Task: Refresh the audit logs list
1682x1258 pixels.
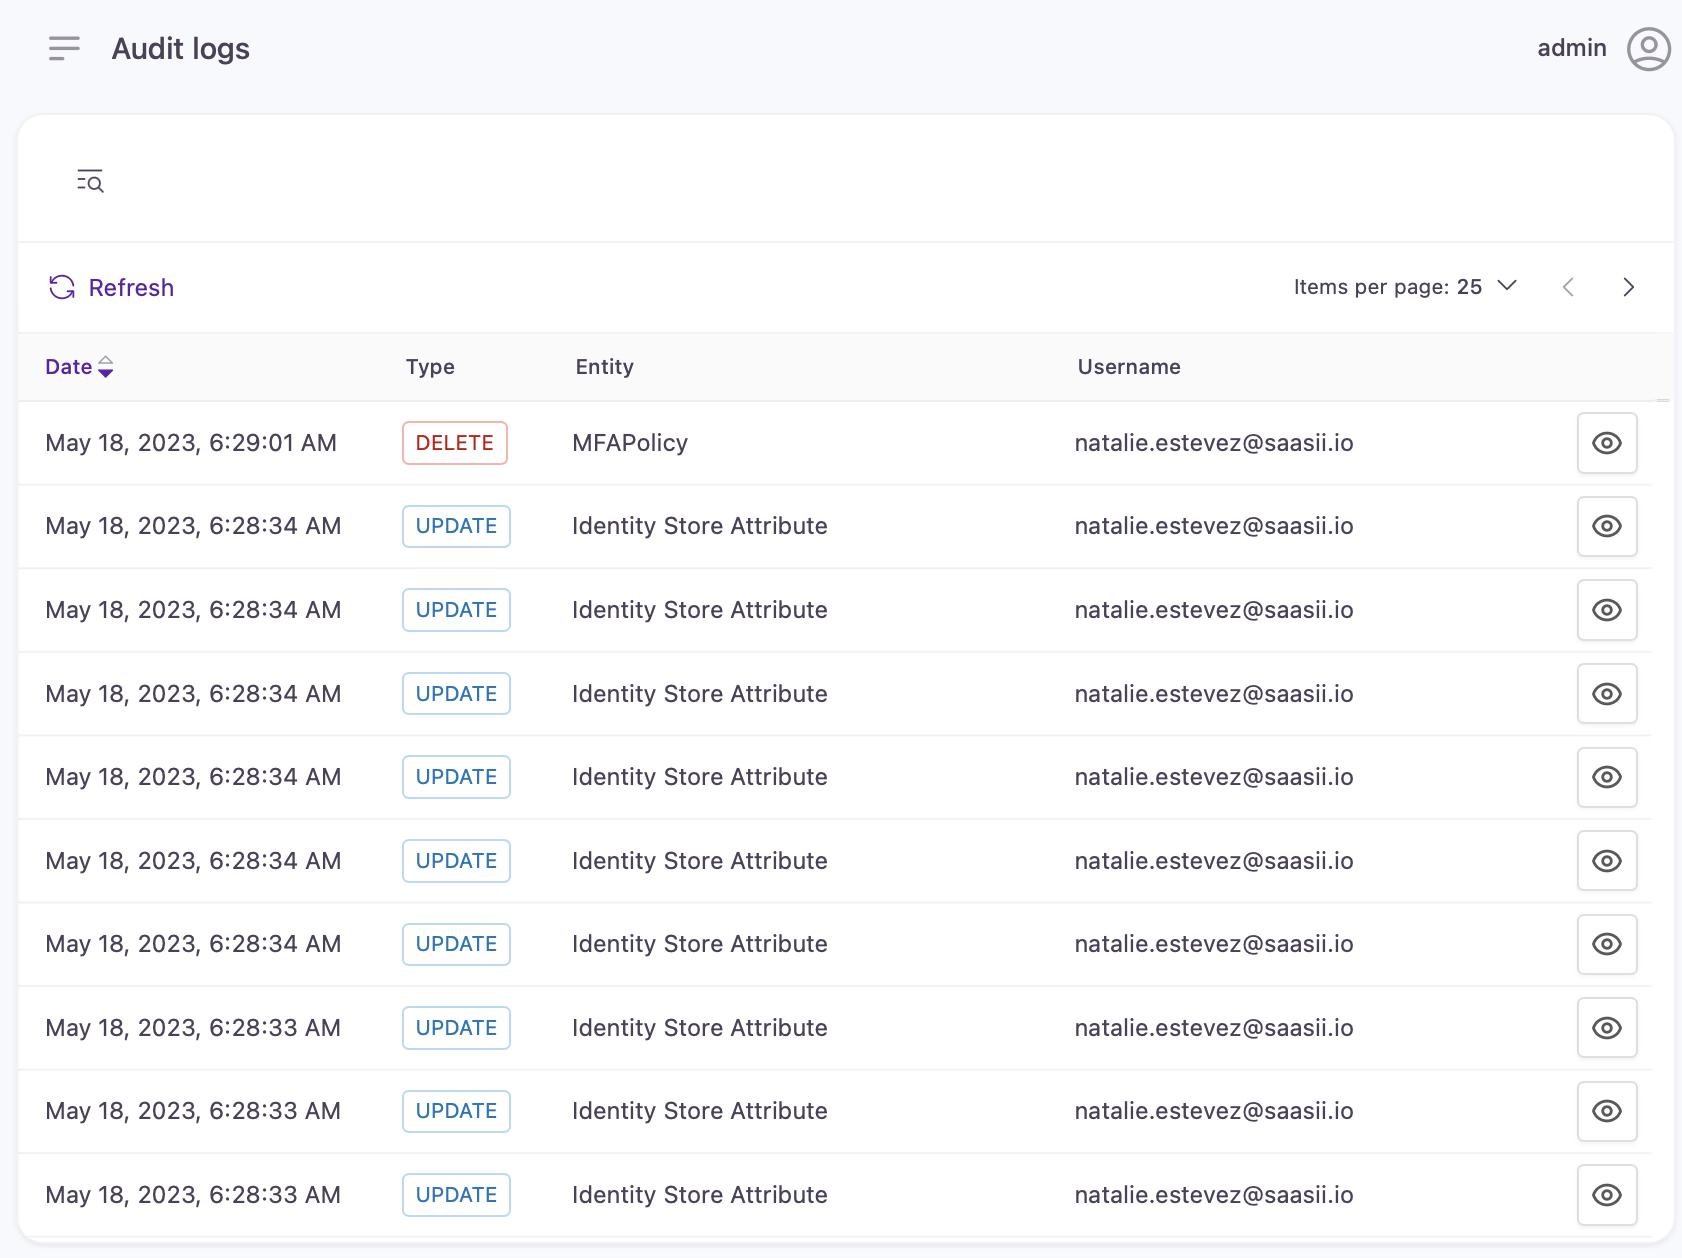Action: (111, 288)
